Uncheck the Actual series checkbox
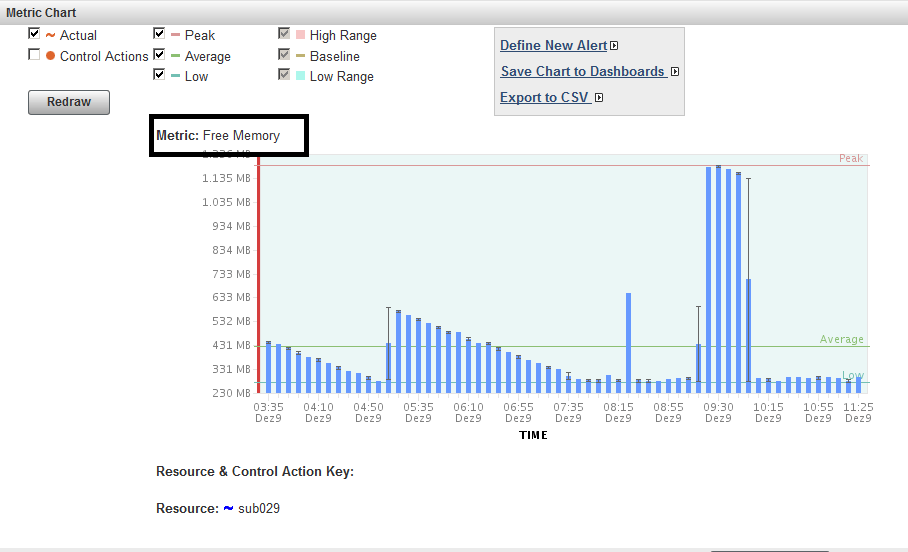Image resolution: width=908 pixels, height=552 pixels. [34, 34]
